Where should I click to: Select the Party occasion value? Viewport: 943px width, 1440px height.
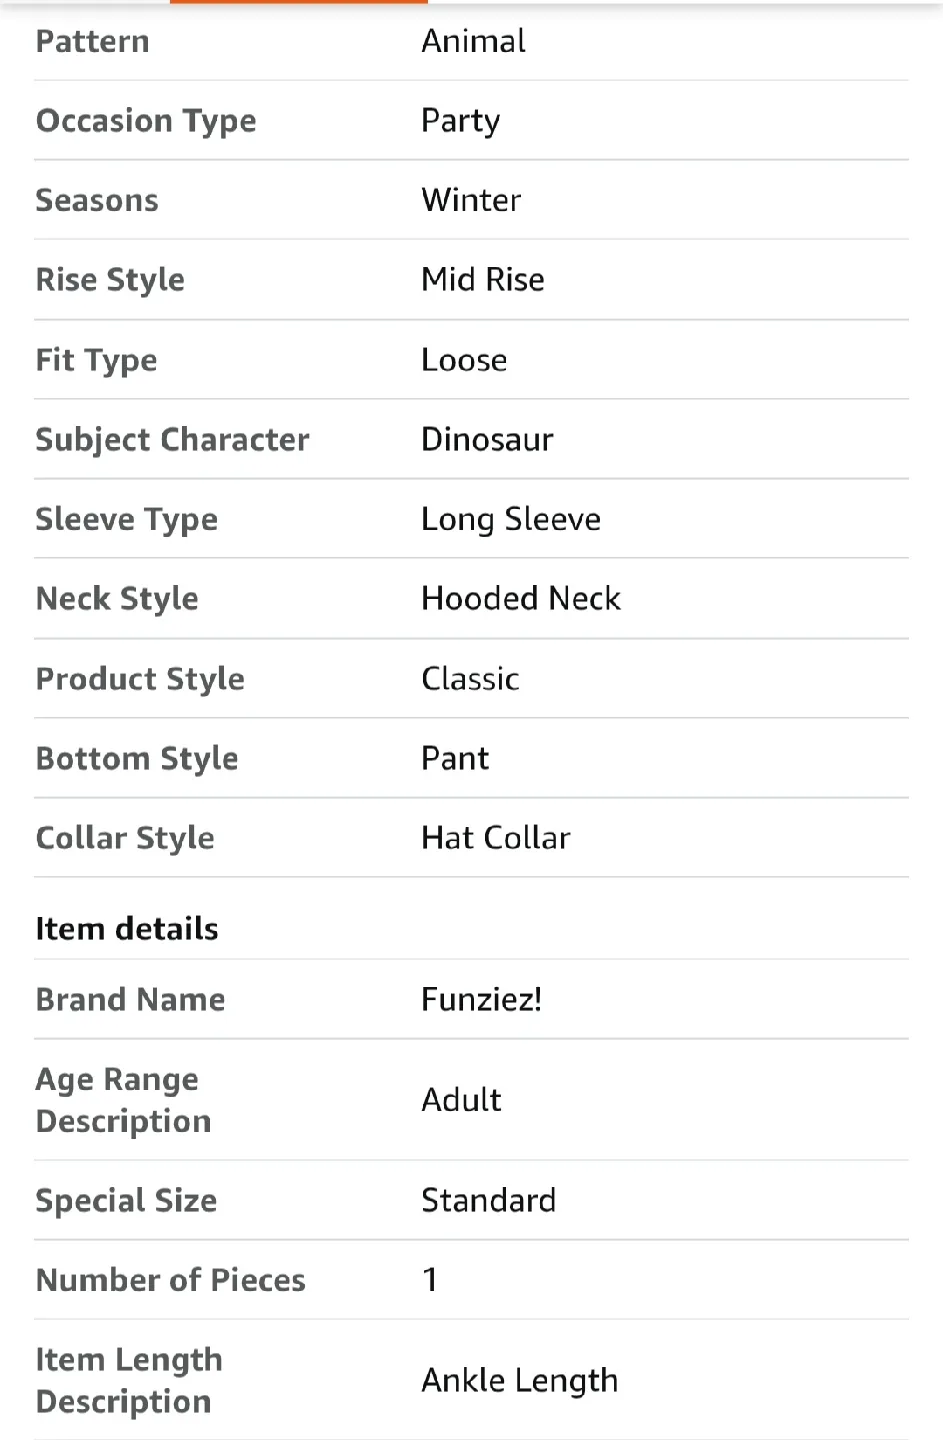point(460,121)
